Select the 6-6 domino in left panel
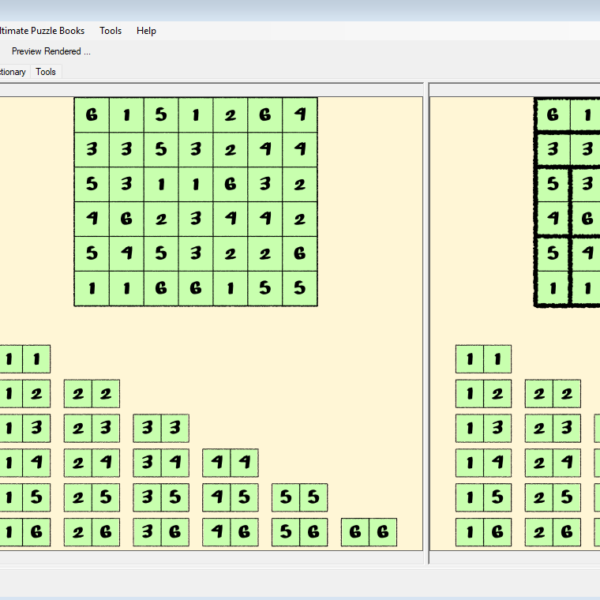This screenshot has width=600, height=600. point(369,533)
